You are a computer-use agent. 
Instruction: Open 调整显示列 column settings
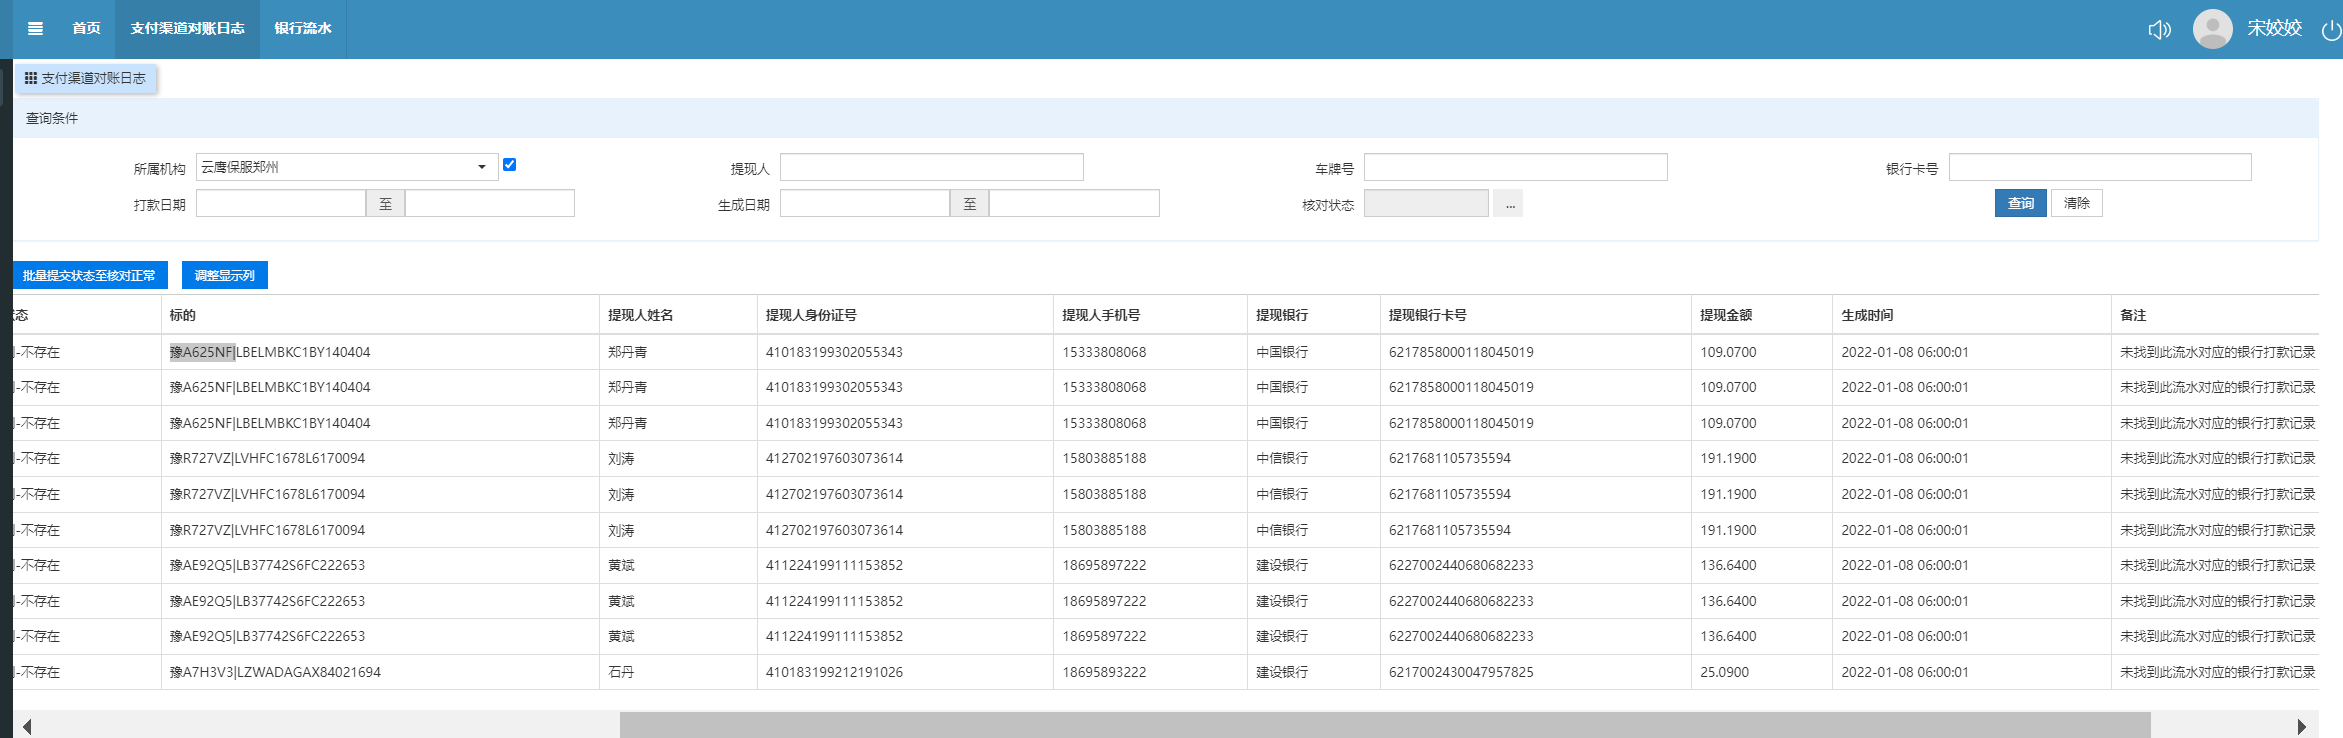tap(224, 275)
